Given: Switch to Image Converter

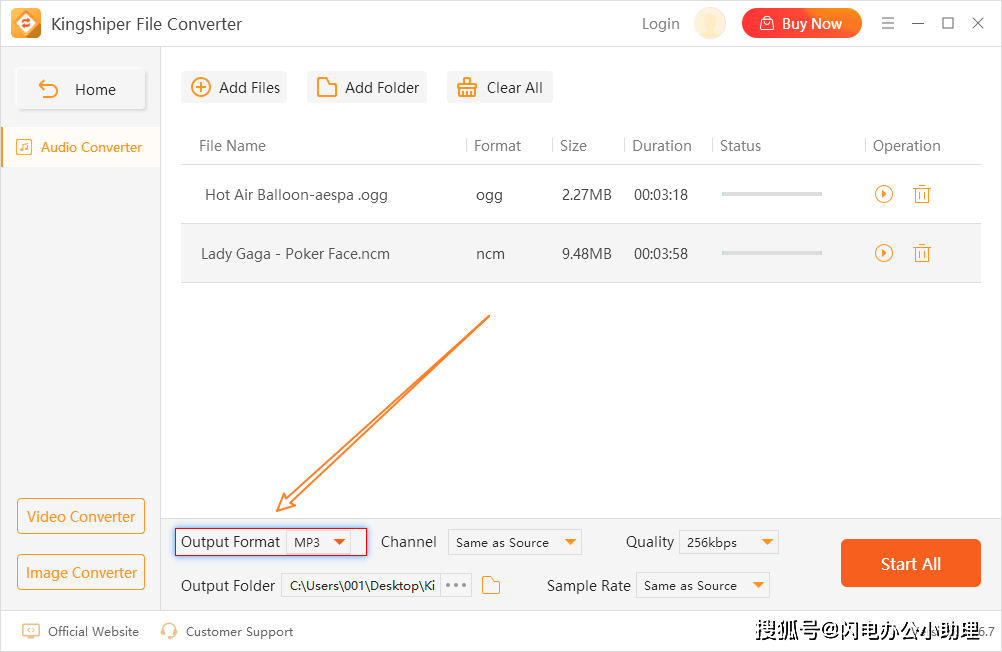Looking at the screenshot, I should 81,572.
